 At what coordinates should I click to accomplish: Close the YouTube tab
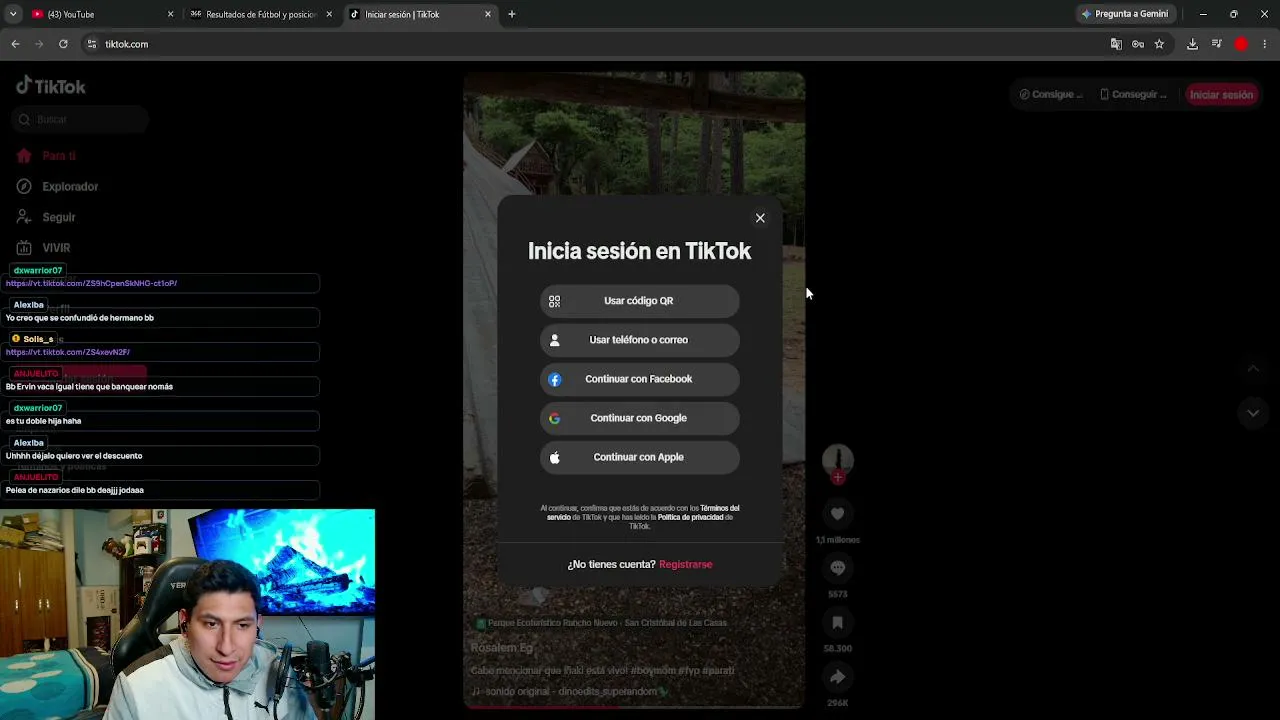tap(170, 14)
